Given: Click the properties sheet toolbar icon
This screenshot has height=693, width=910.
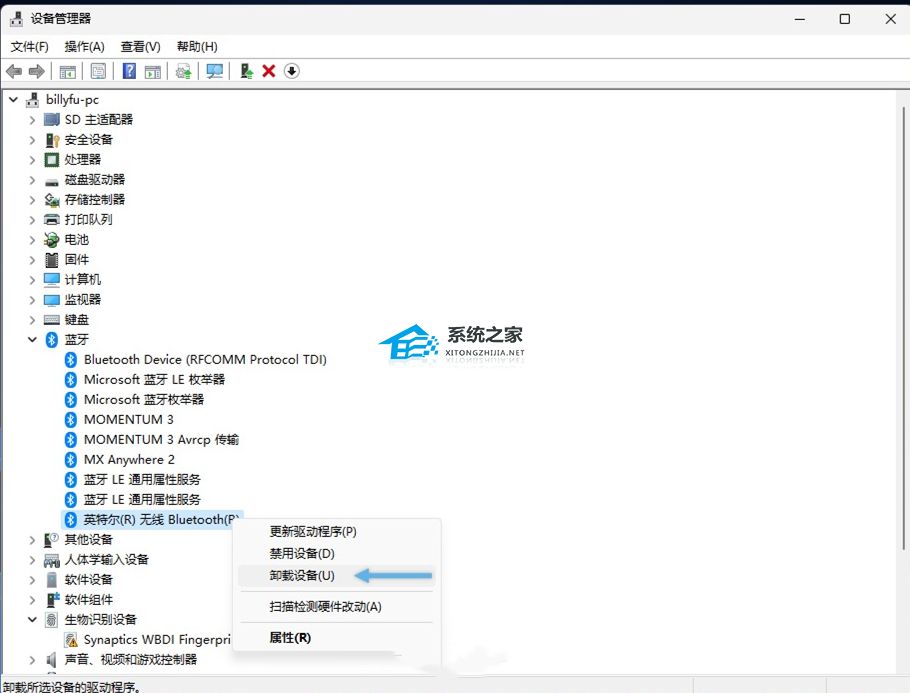Looking at the screenshot, I should [98, 71].
